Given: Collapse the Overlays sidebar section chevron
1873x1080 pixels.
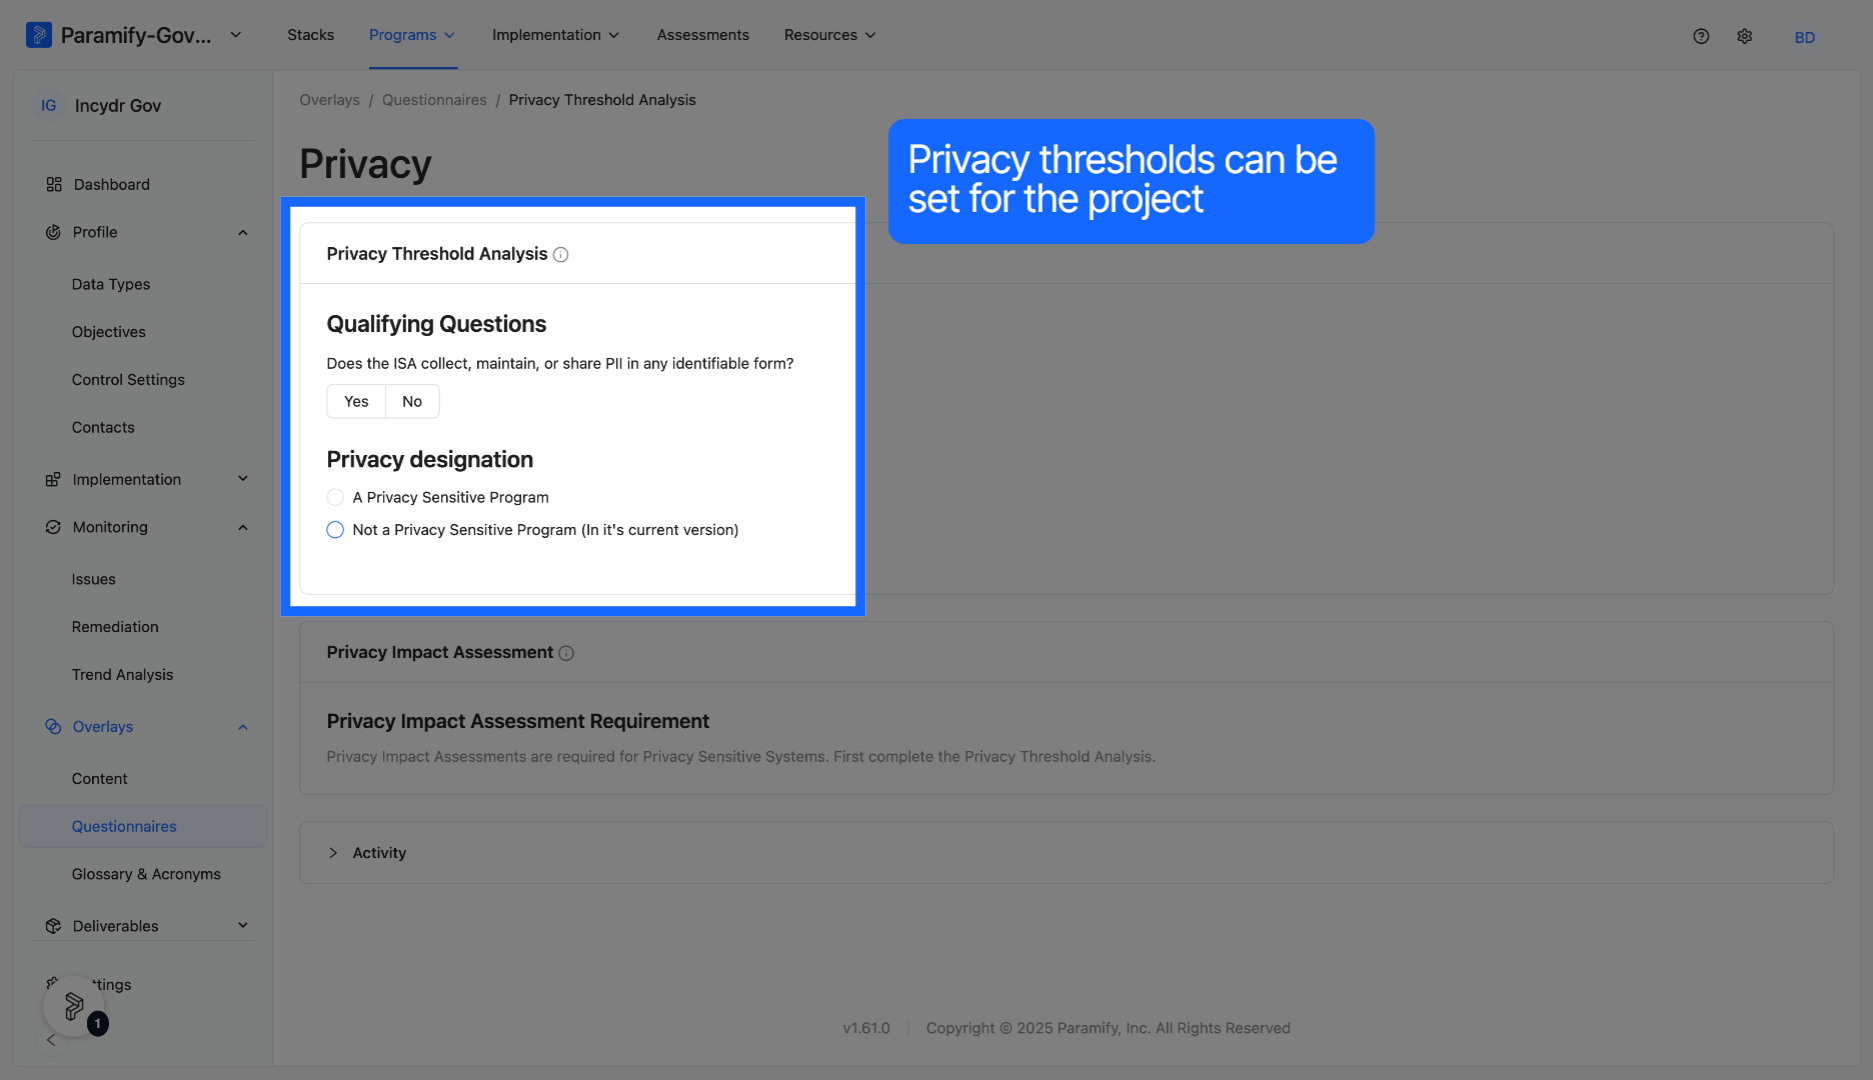Looking at the screenshot, I should click(x=243, y=727).
